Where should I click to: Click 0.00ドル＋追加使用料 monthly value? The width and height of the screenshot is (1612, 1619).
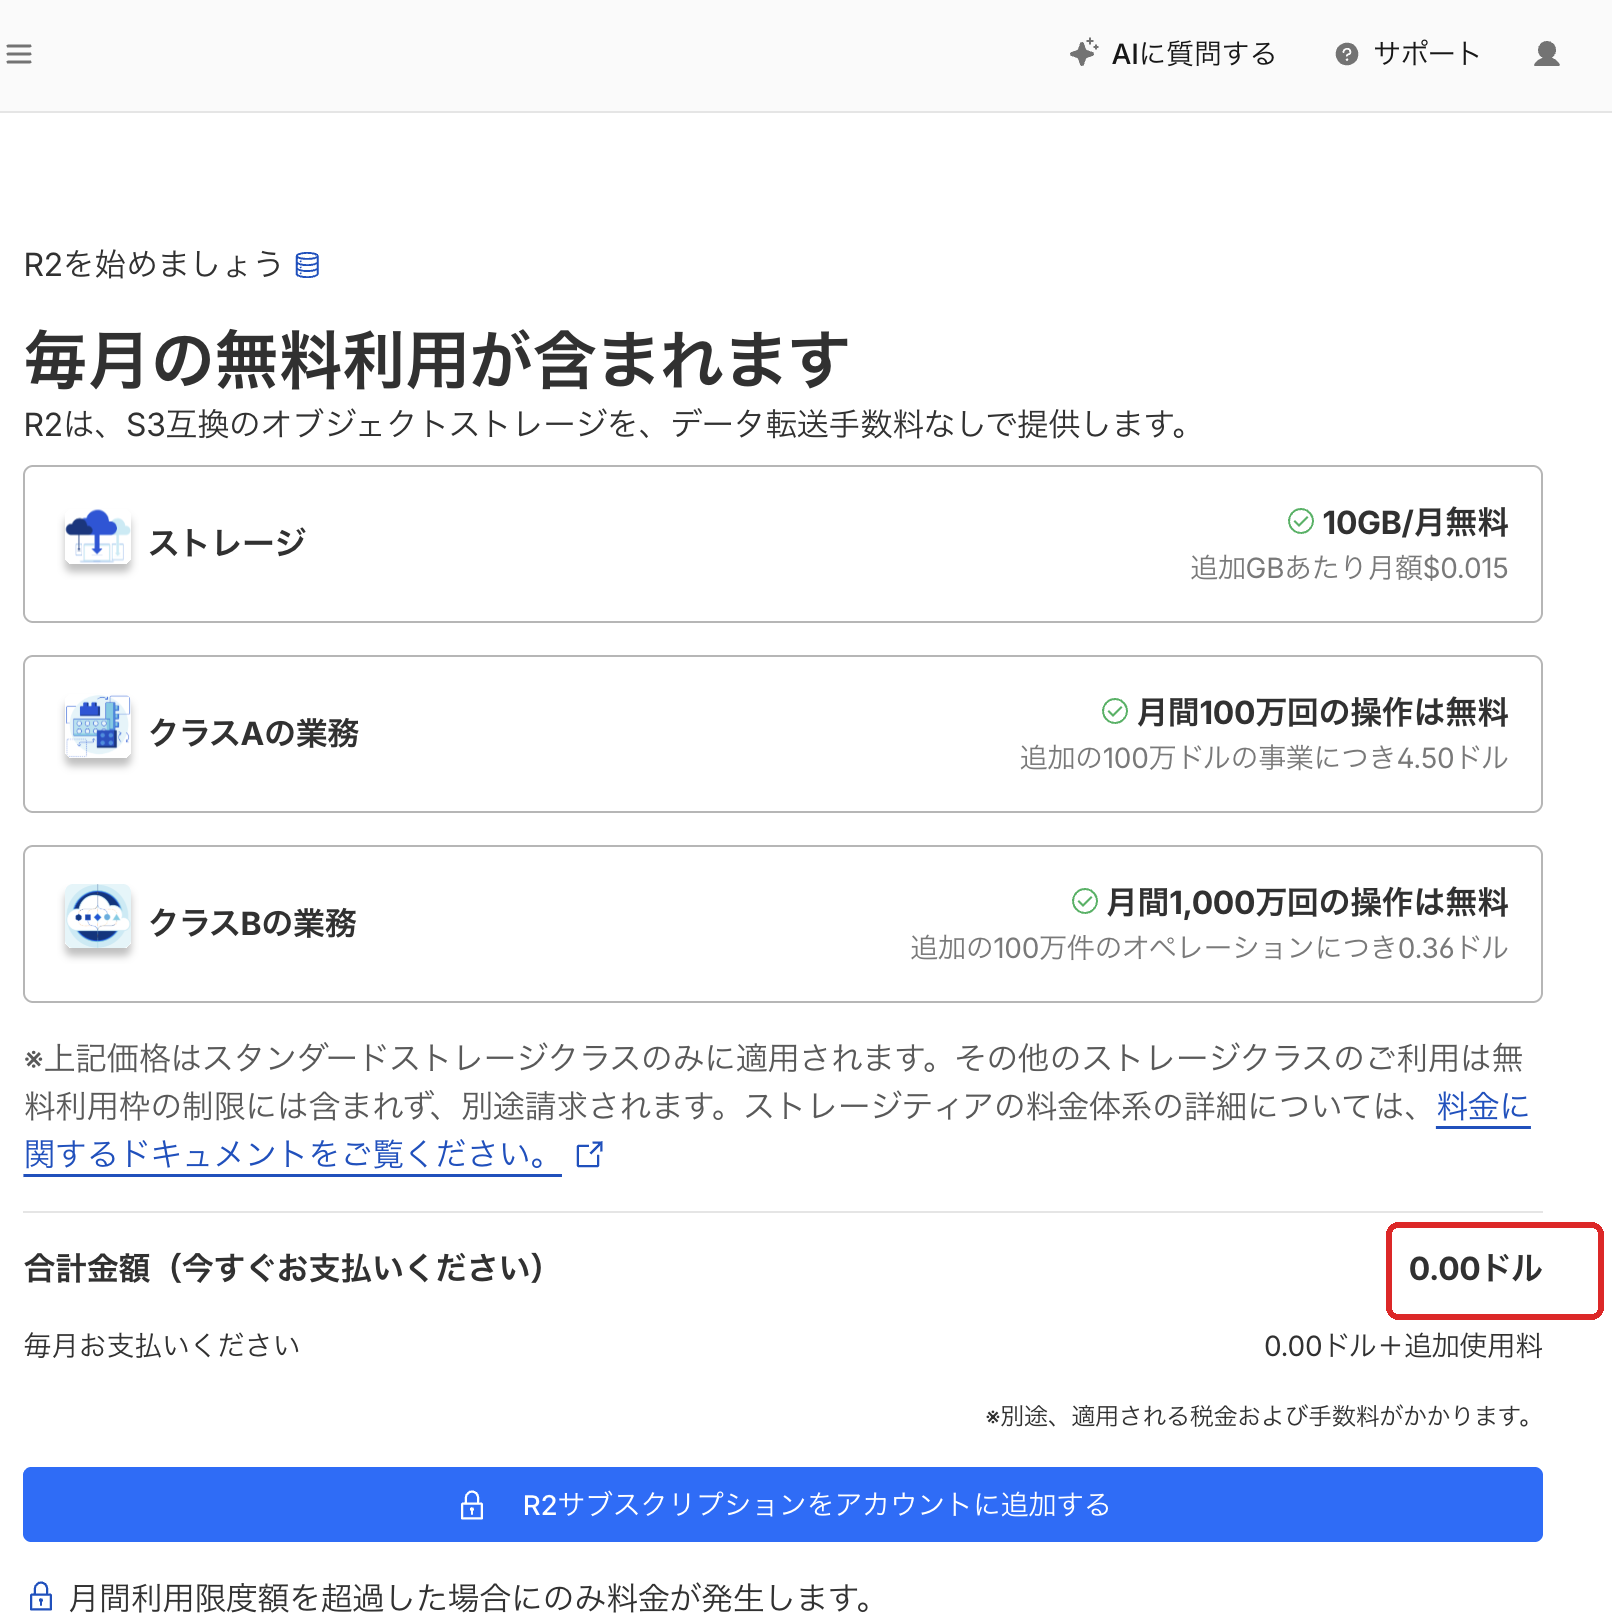click(x=1403, y=1346)
